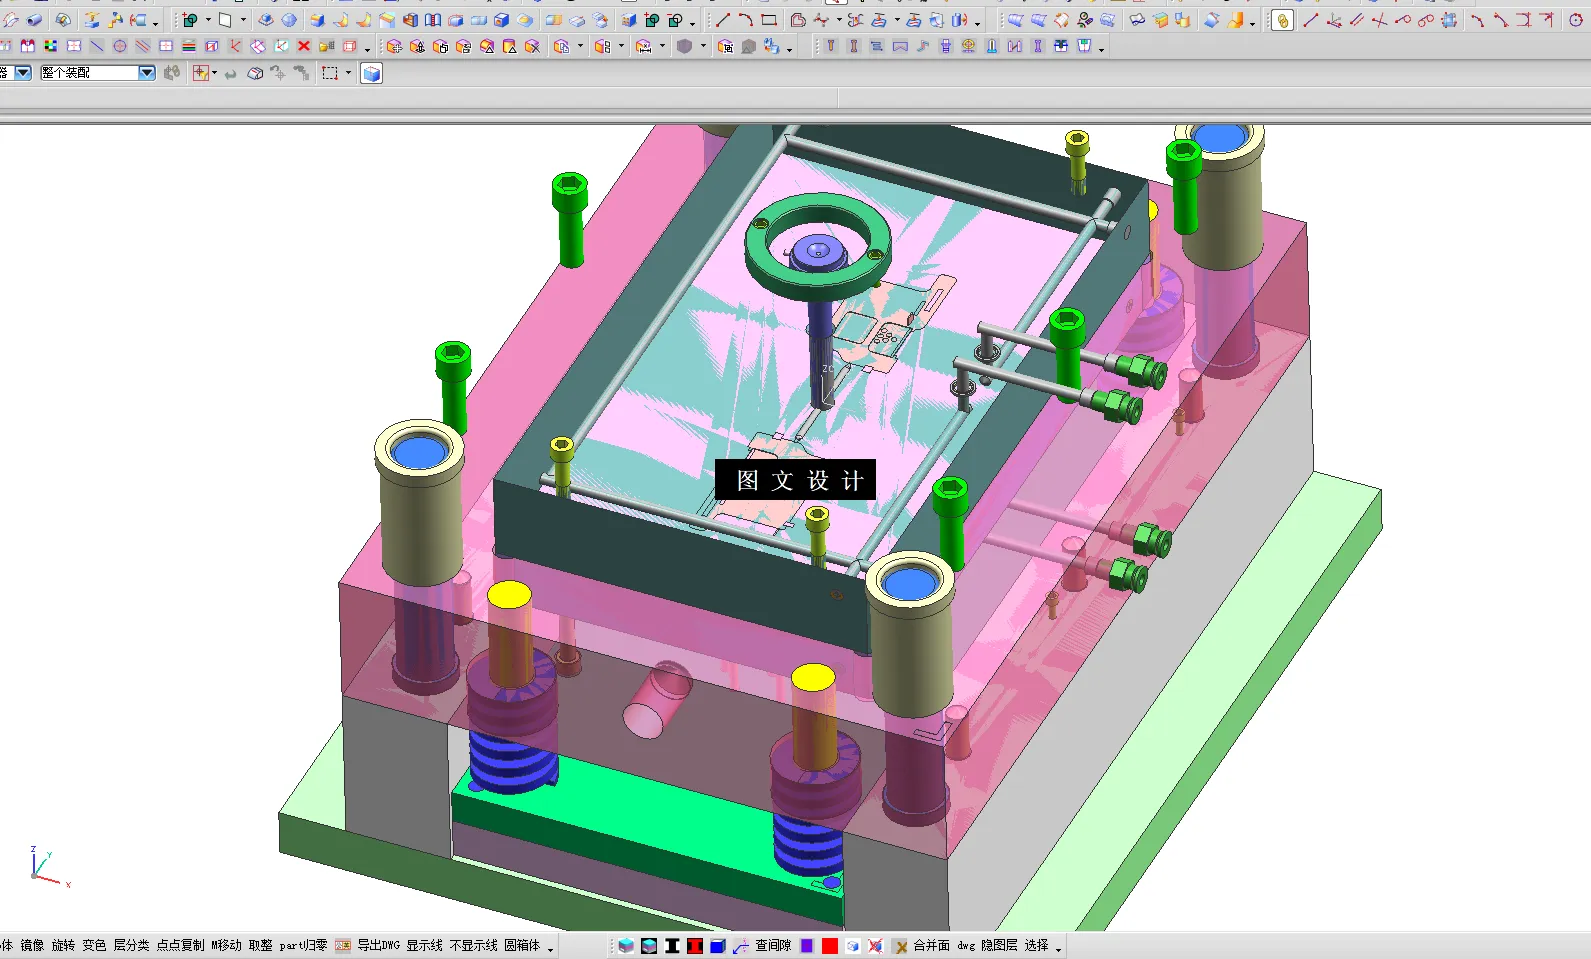Select the 圆箱体 command
This screenshot has height=959, width=1591.
[x=522, y=945]
